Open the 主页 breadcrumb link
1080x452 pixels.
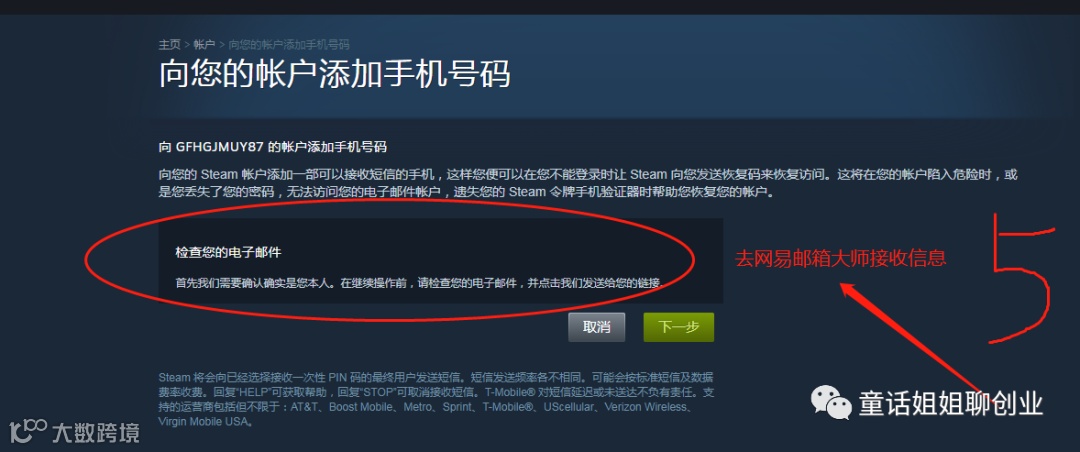click(x=169, y=45)
